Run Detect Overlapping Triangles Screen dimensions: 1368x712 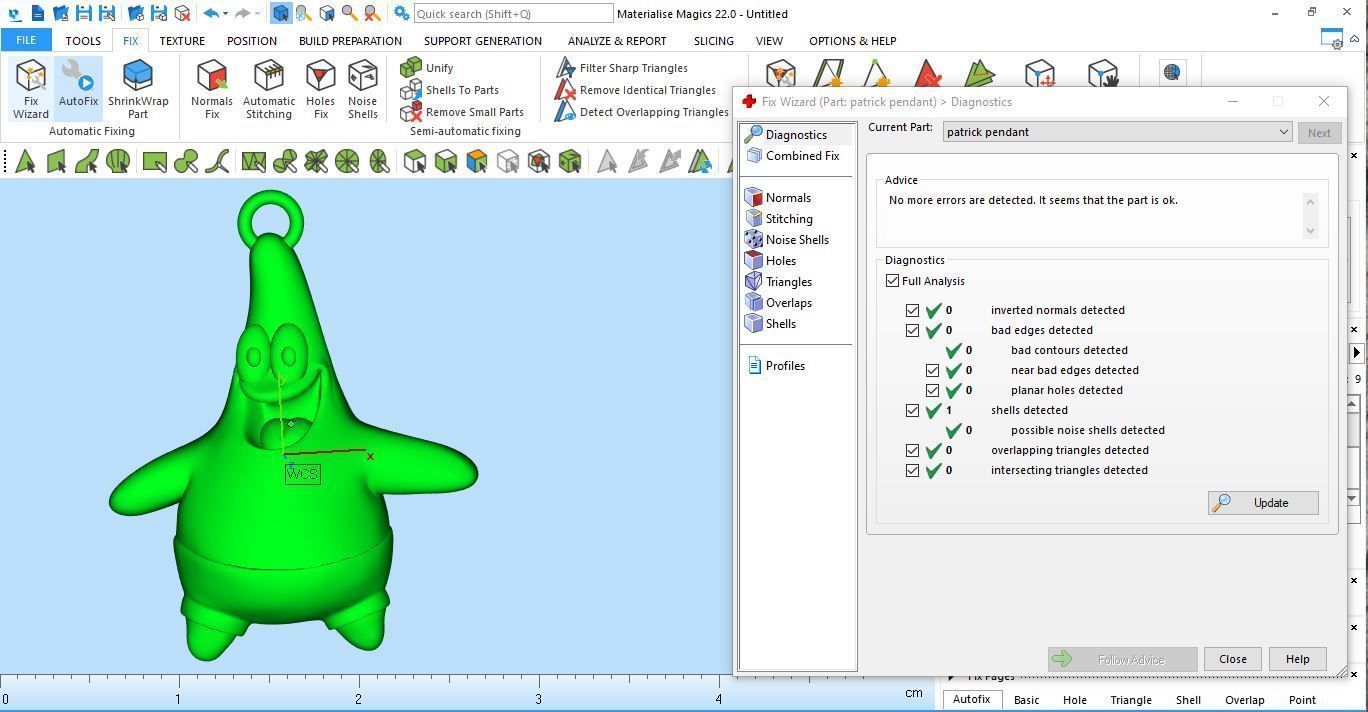point(642,112)
